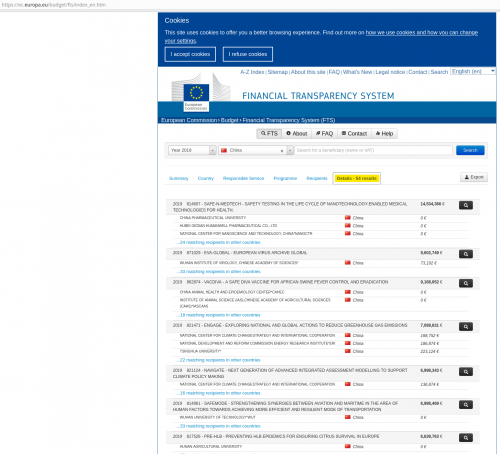Select the Details results tab
500x454 pixels.
pos(357,178)
